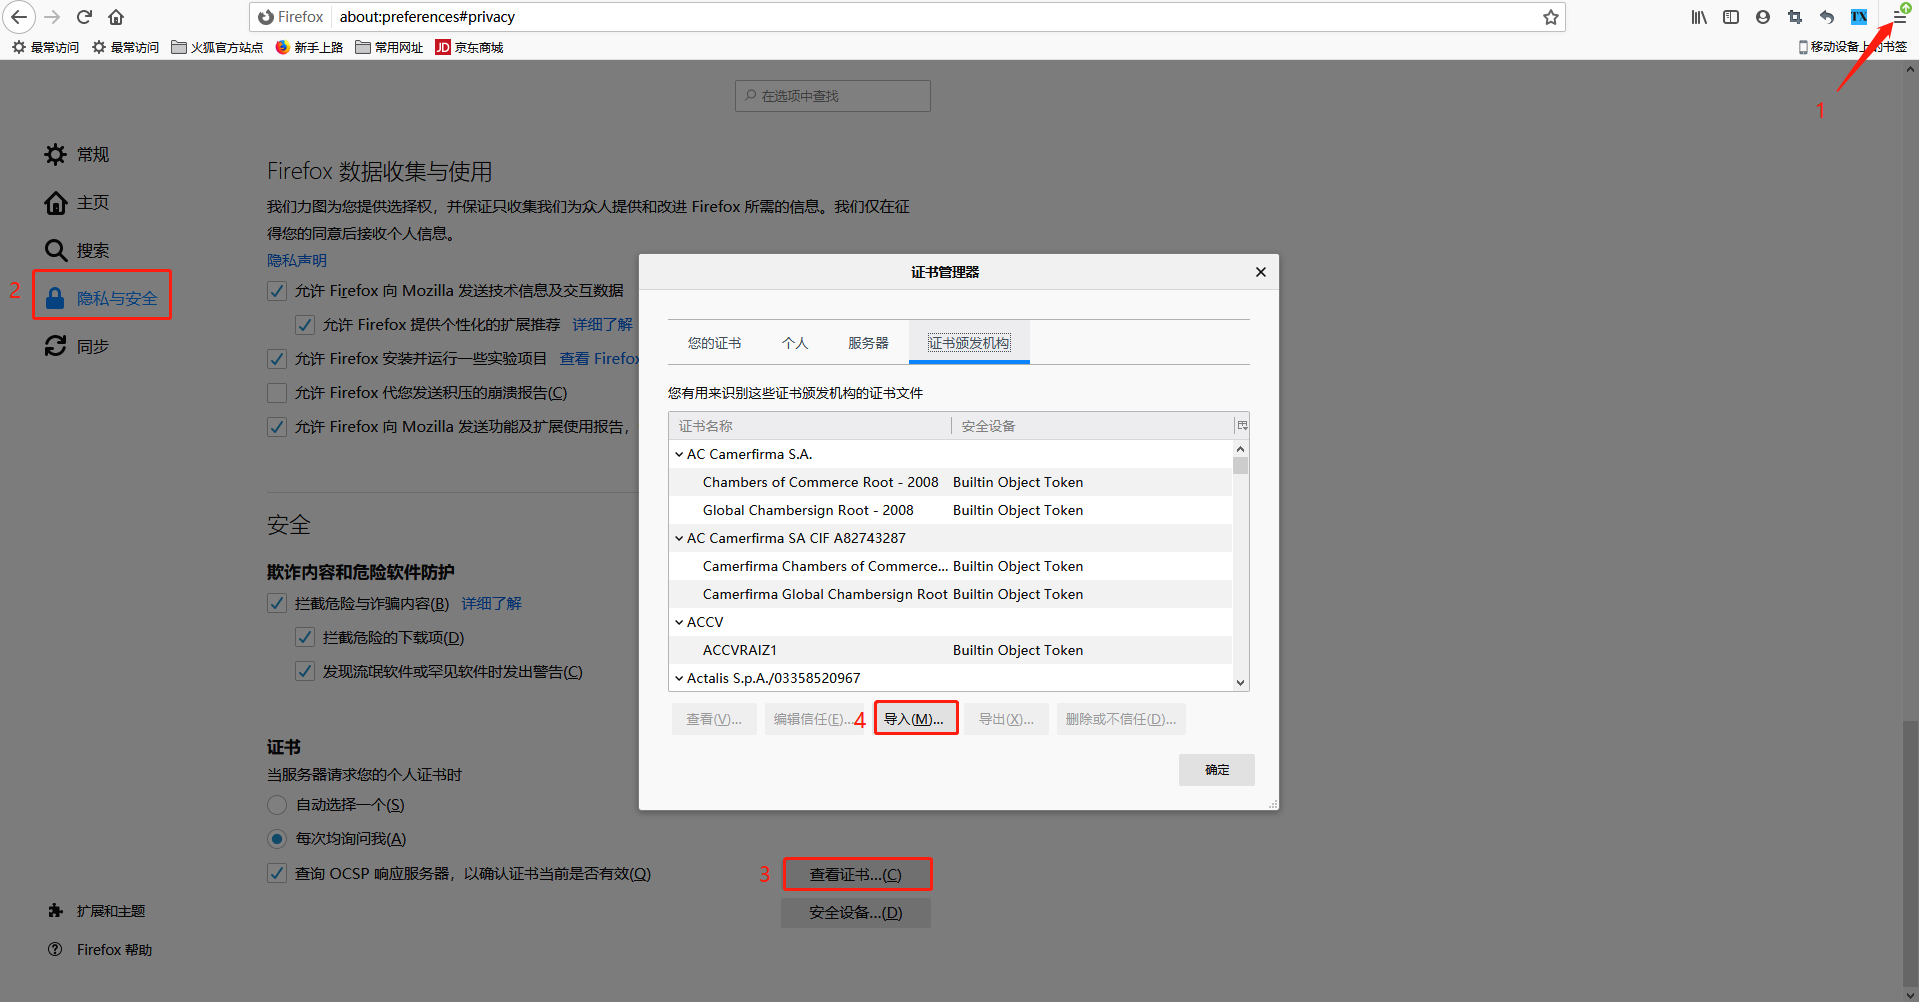Toggle 允许 Firefox 提供个性化的扩展推荐 checkbox

coord(305,325)
